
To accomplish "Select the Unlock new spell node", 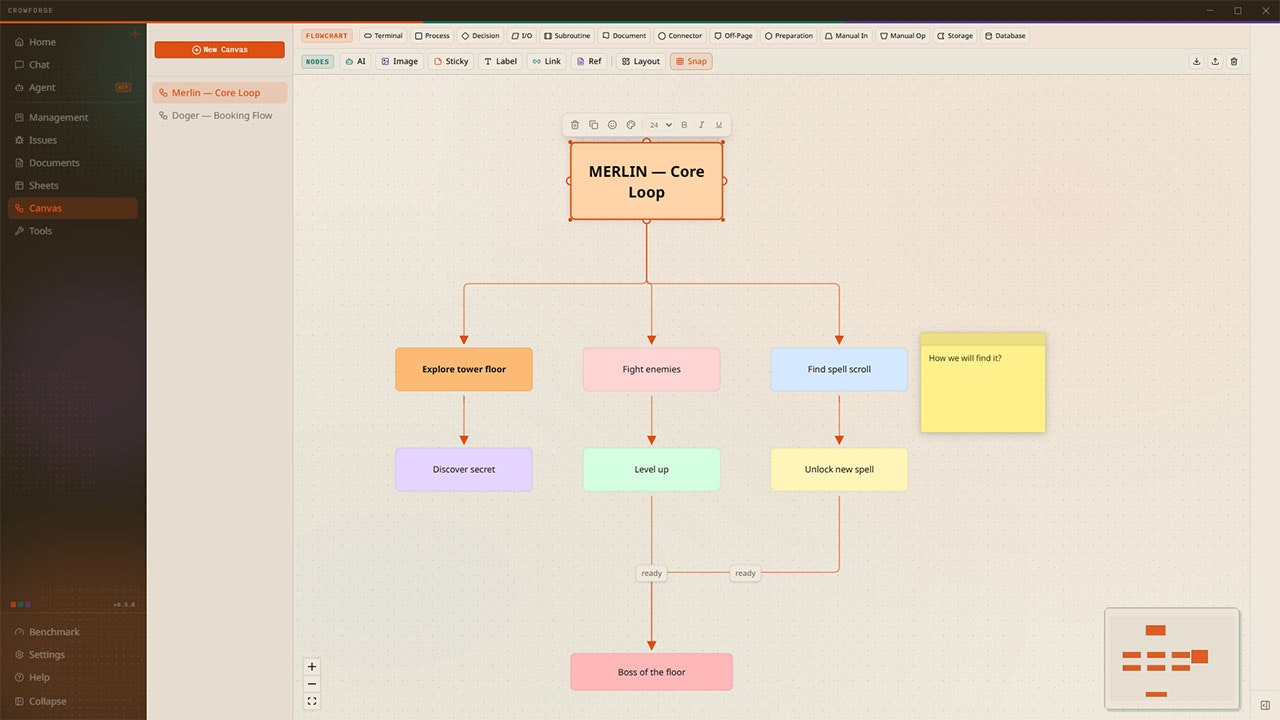I will [x=839, y=469].
